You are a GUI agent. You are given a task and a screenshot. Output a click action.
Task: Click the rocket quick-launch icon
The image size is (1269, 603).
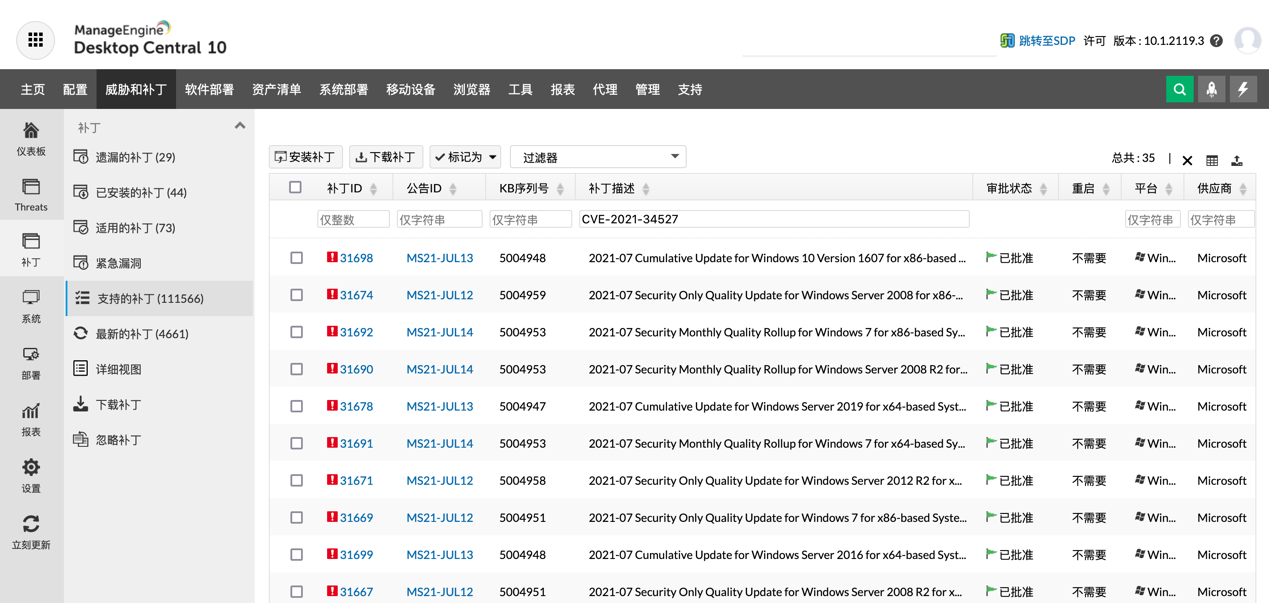(1212, 89)
